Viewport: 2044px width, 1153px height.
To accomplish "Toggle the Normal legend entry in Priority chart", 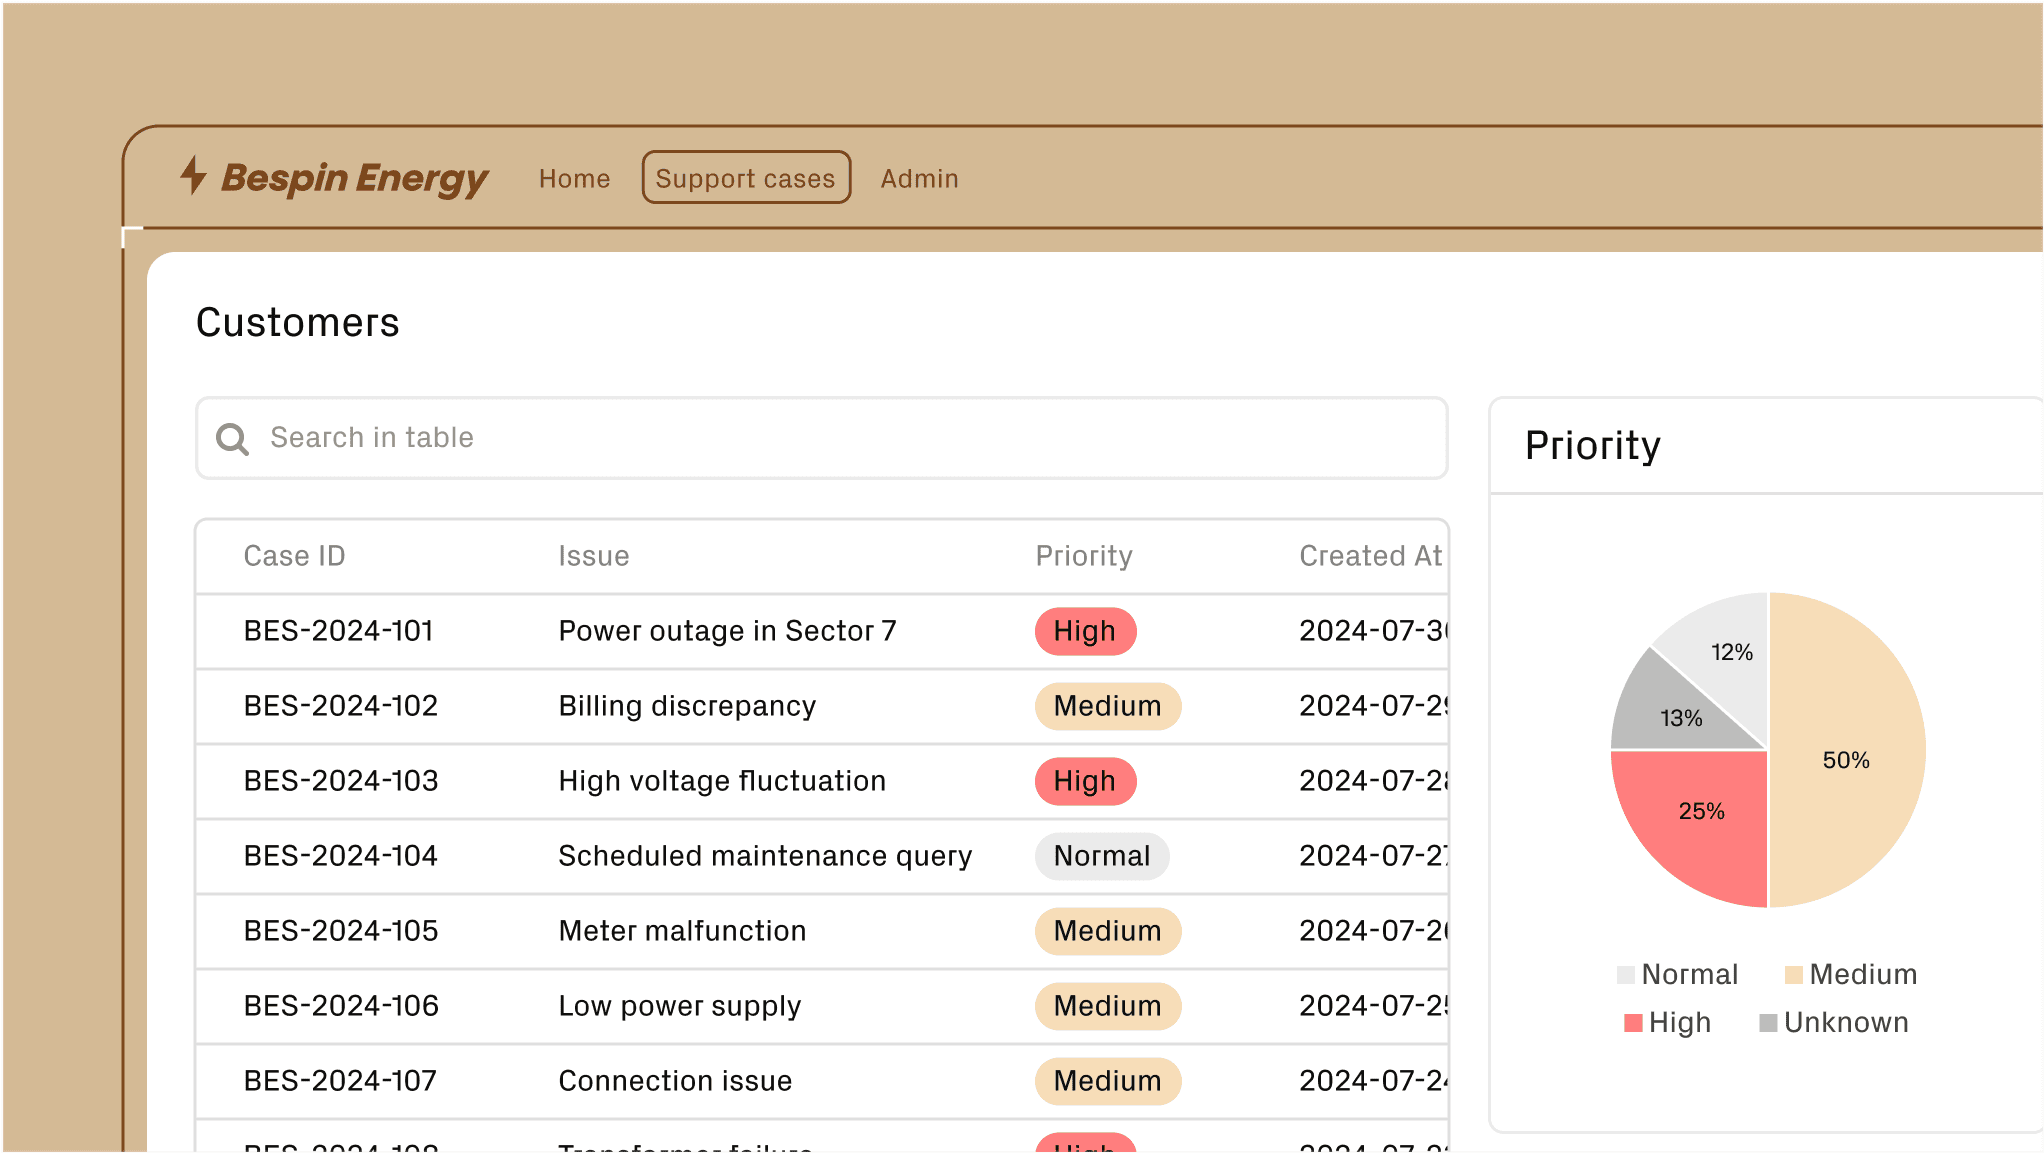I will click(1676, 974).
